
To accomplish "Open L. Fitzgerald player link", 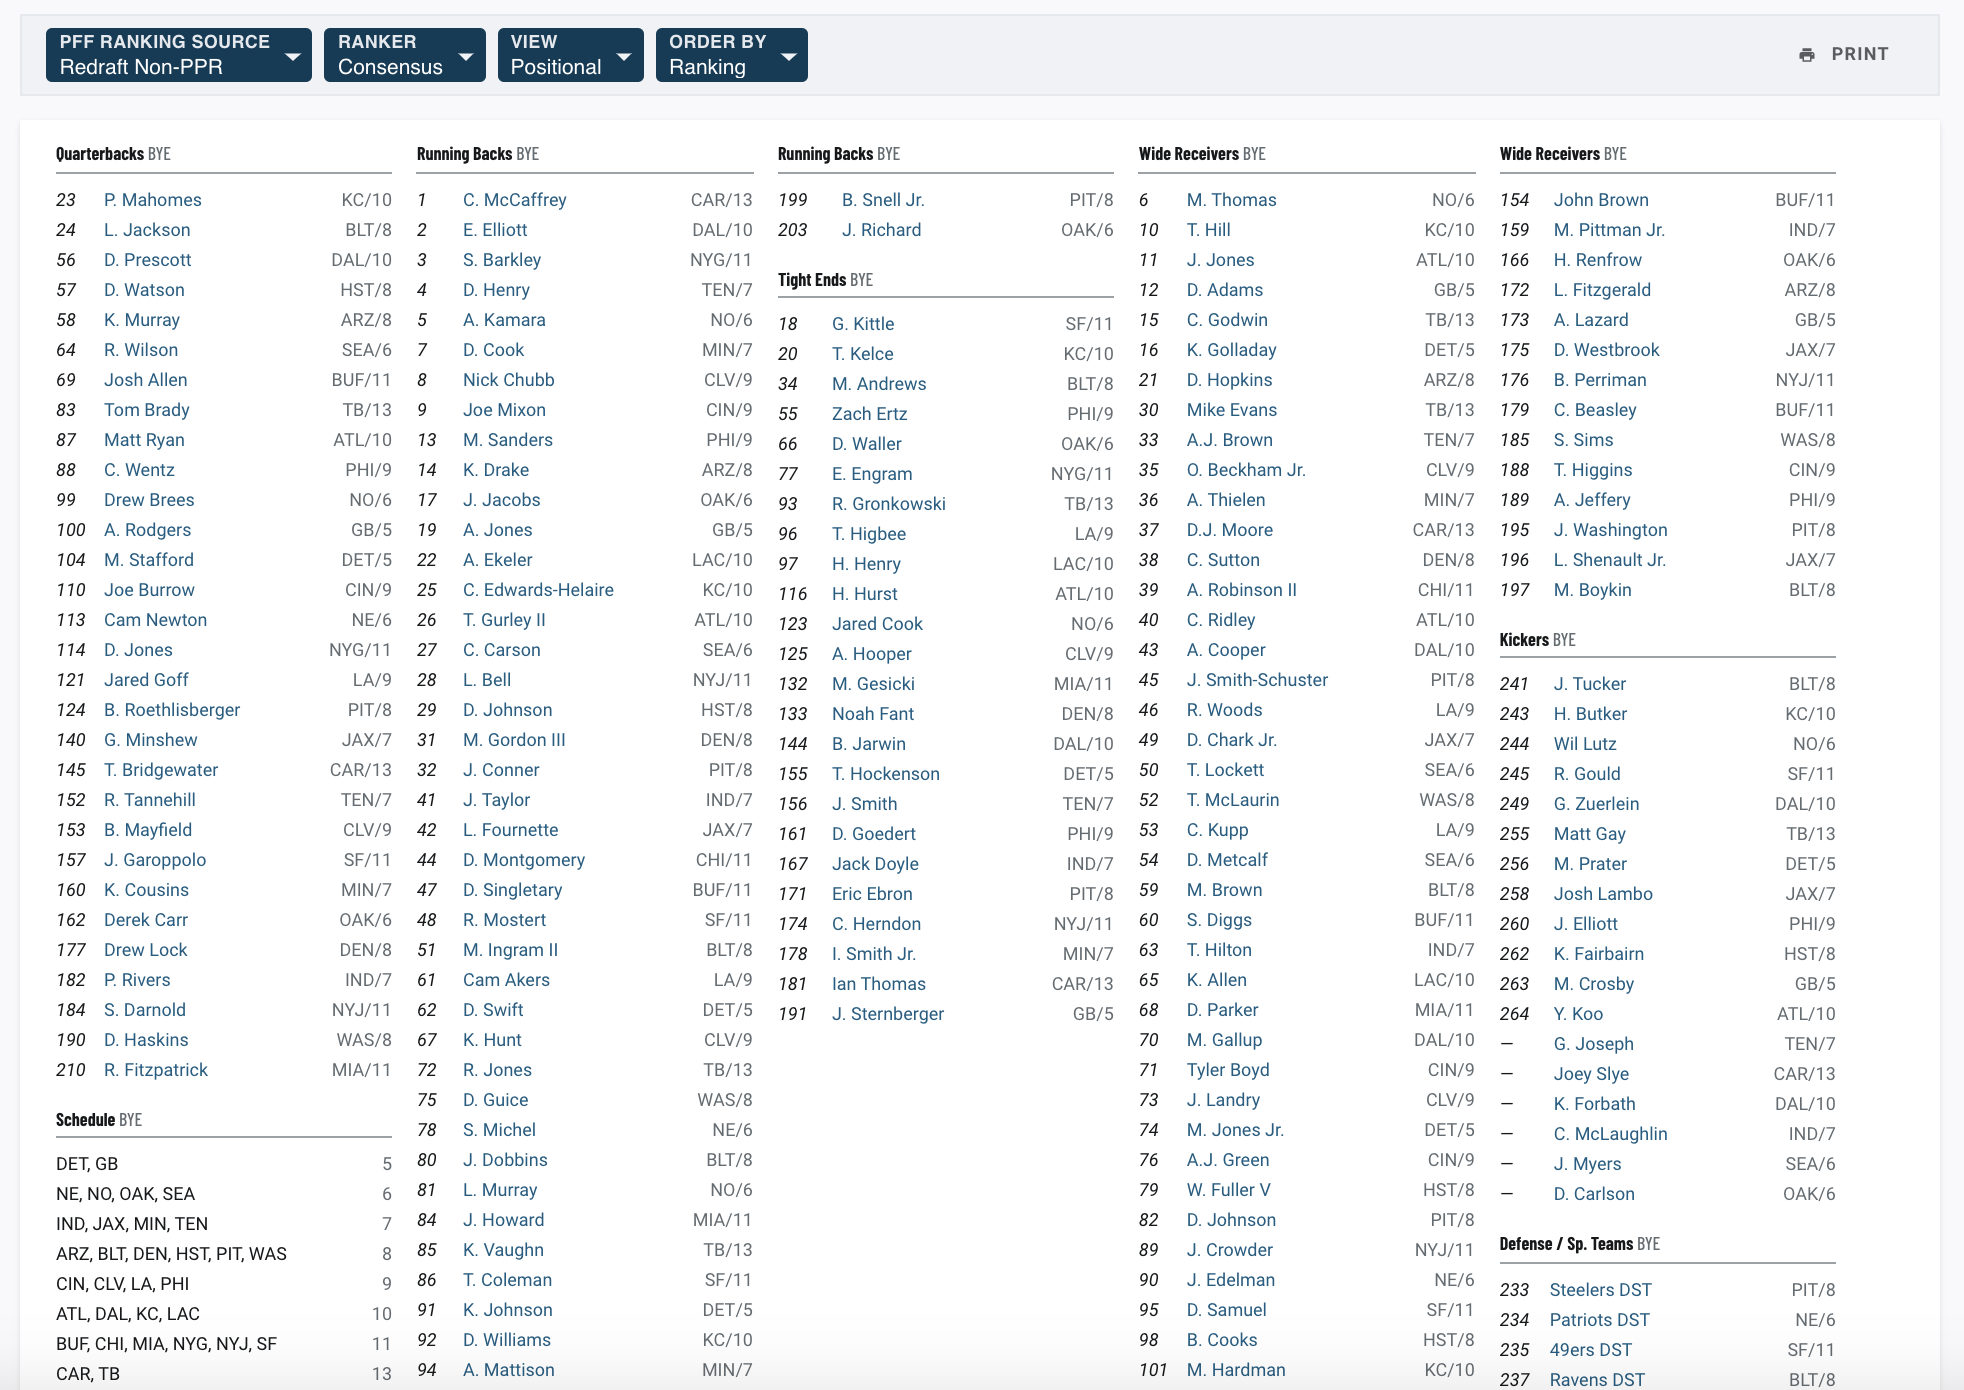I will (x=1602, y=290).
